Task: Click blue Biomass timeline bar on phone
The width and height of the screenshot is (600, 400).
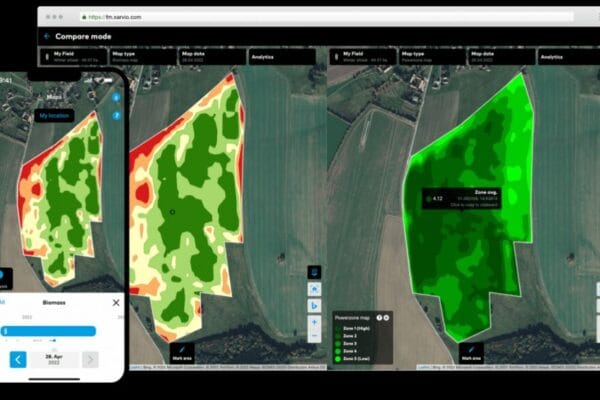Action: coord(48,331)
